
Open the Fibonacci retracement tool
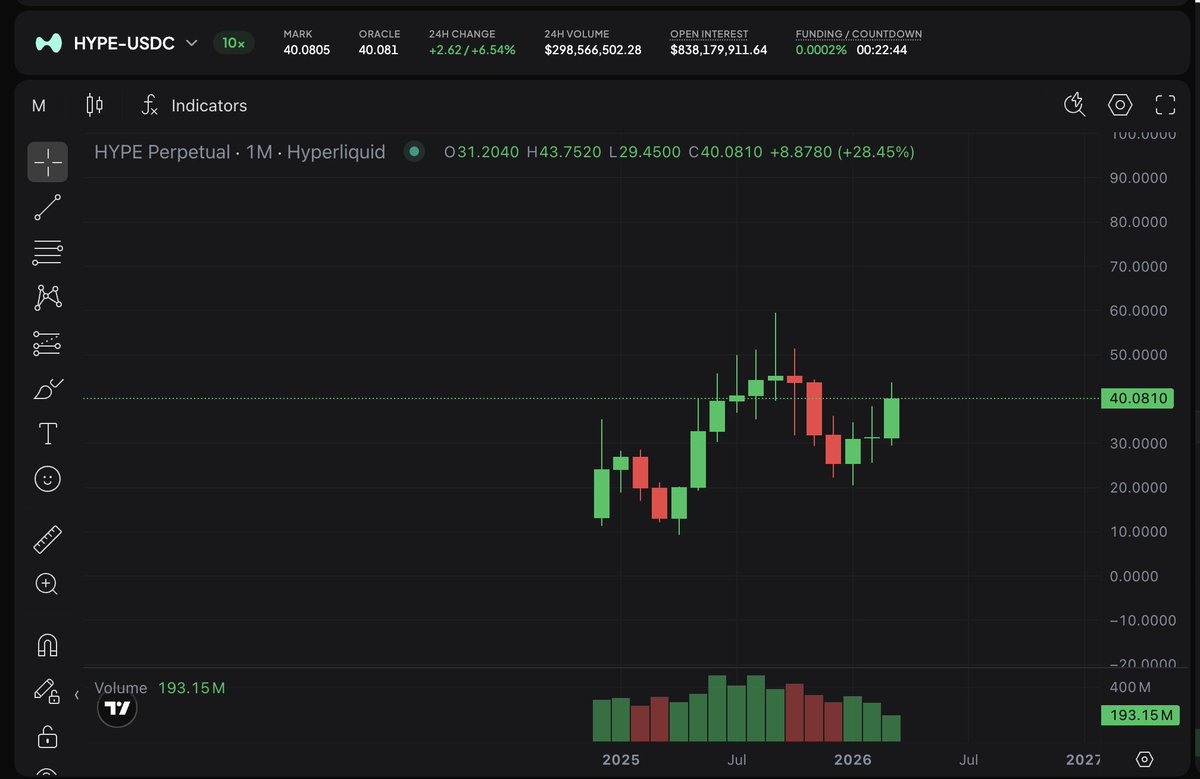47,252
